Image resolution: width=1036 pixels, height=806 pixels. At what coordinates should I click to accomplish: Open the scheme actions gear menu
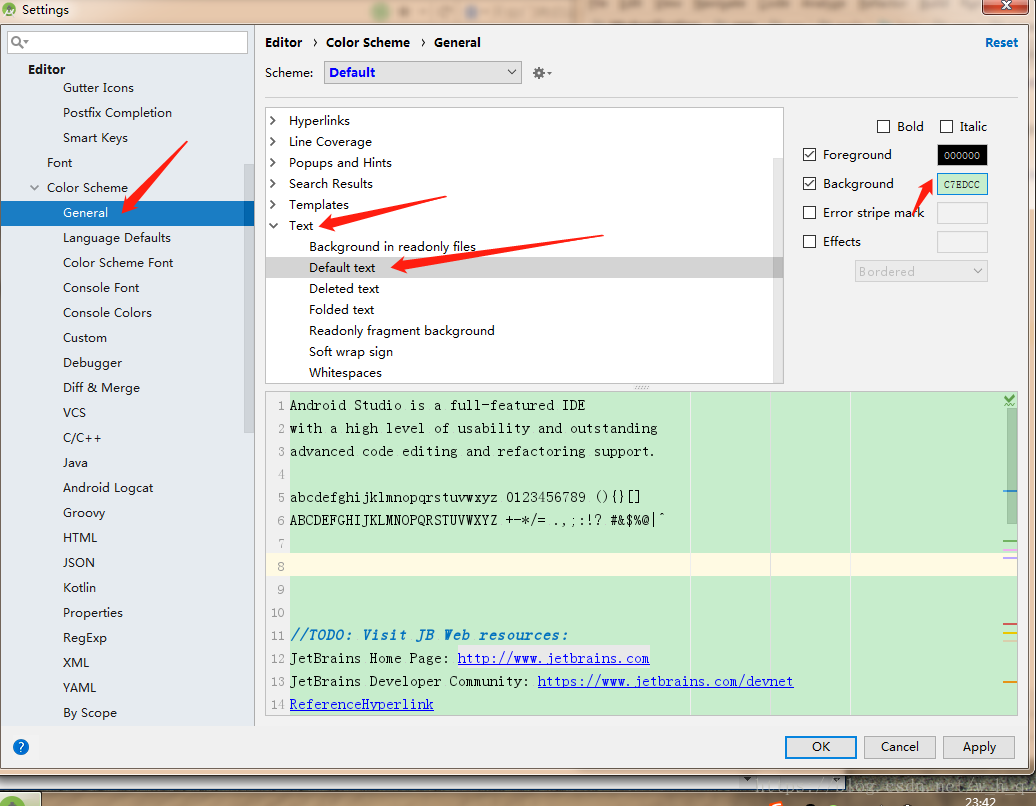(x=542, y=73)
